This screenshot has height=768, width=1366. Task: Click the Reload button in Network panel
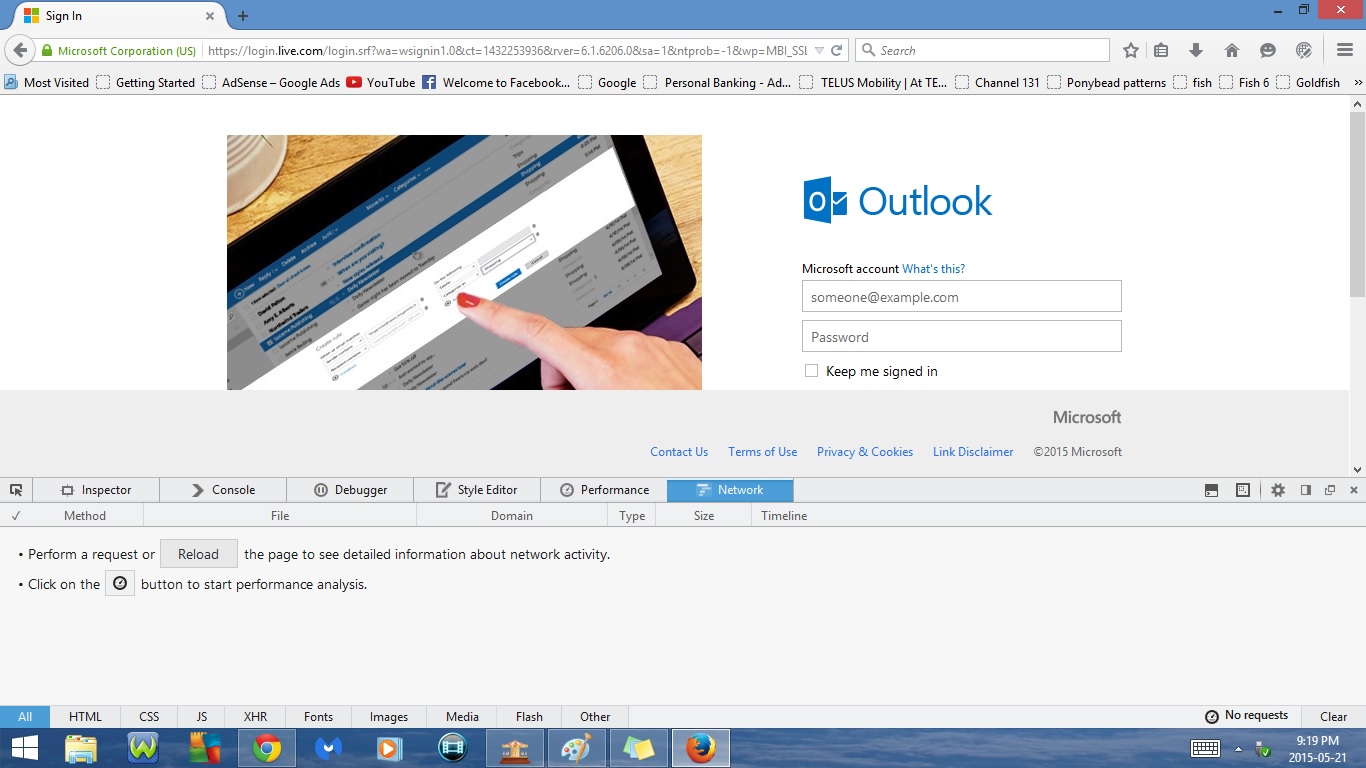click(x=198, y=554)
